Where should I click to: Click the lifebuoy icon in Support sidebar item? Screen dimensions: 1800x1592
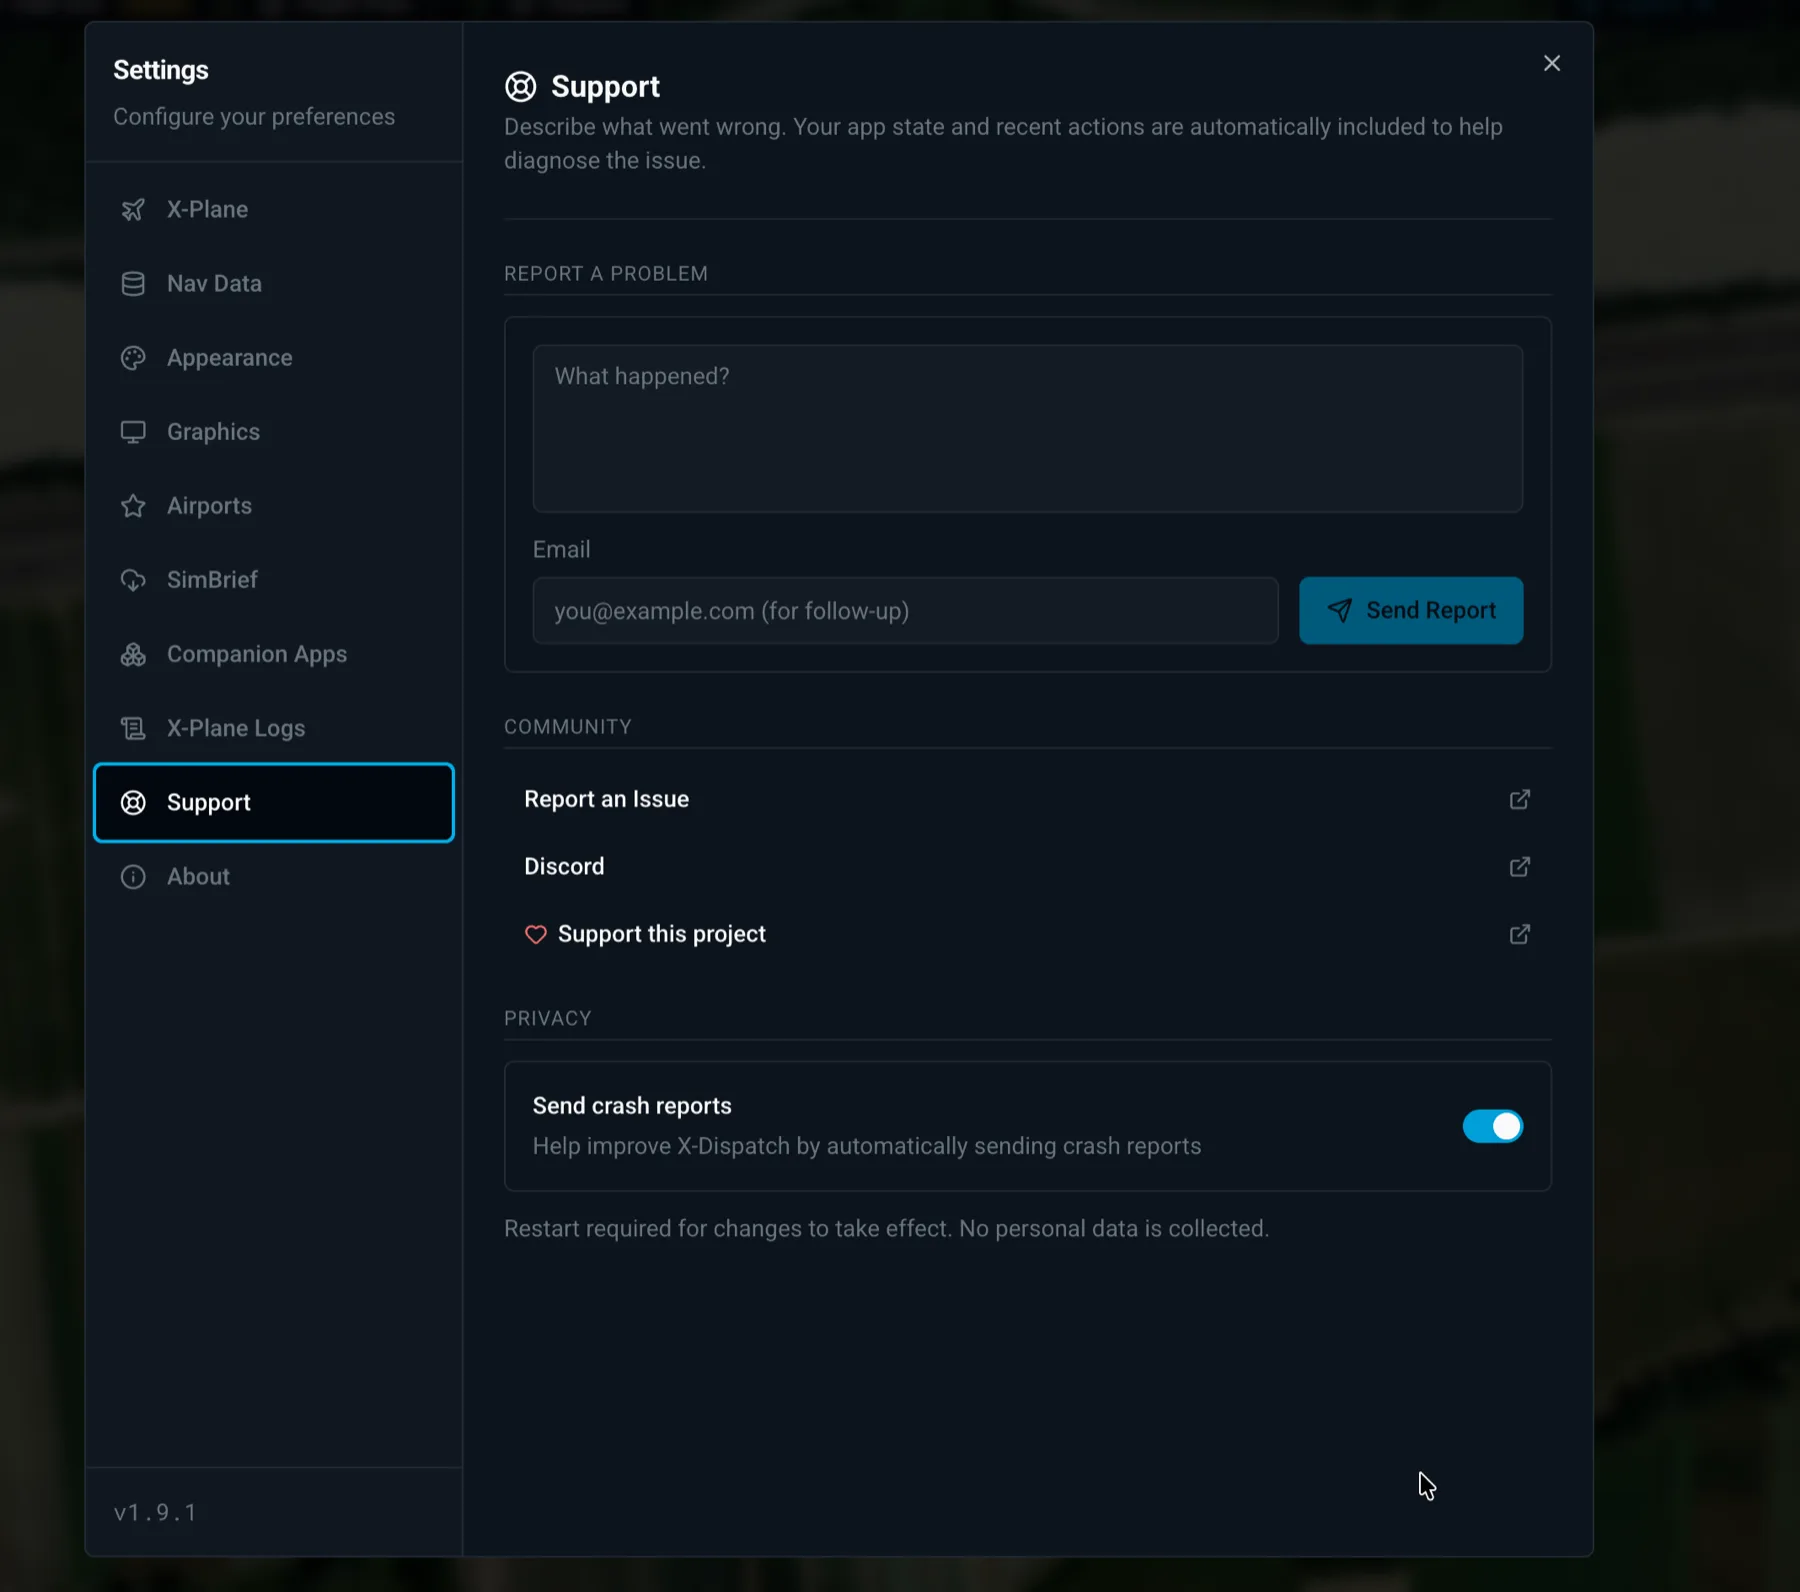[133, 802]
